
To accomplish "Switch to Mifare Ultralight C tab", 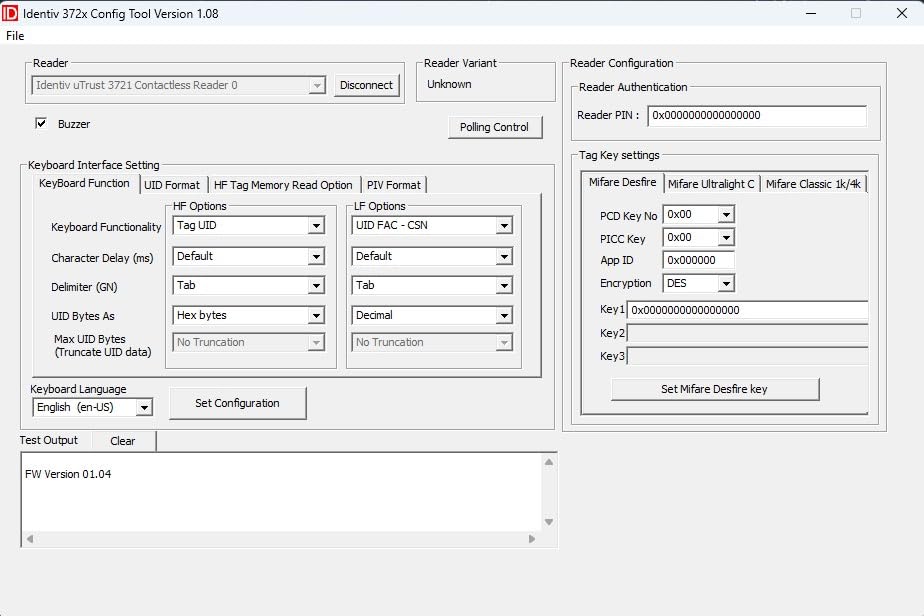I will (711, 184).
